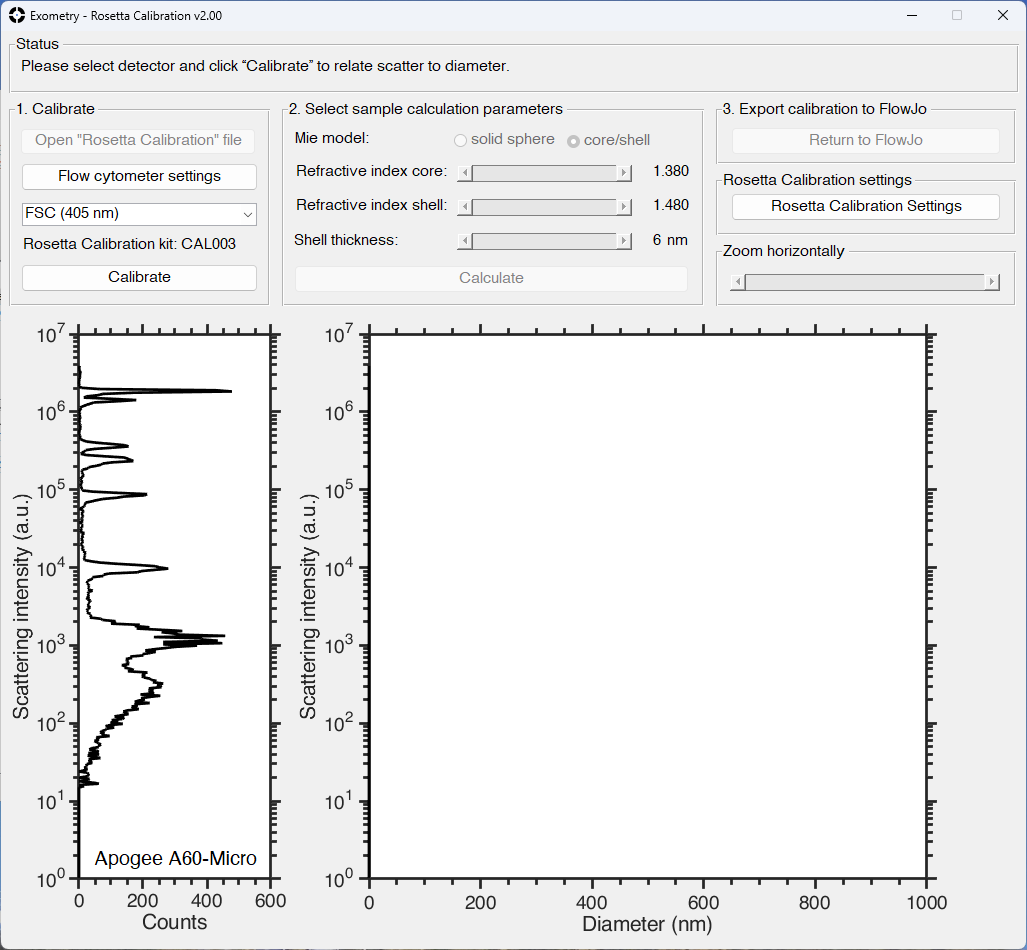Open Flow cytometer settings

pos(139,176)
